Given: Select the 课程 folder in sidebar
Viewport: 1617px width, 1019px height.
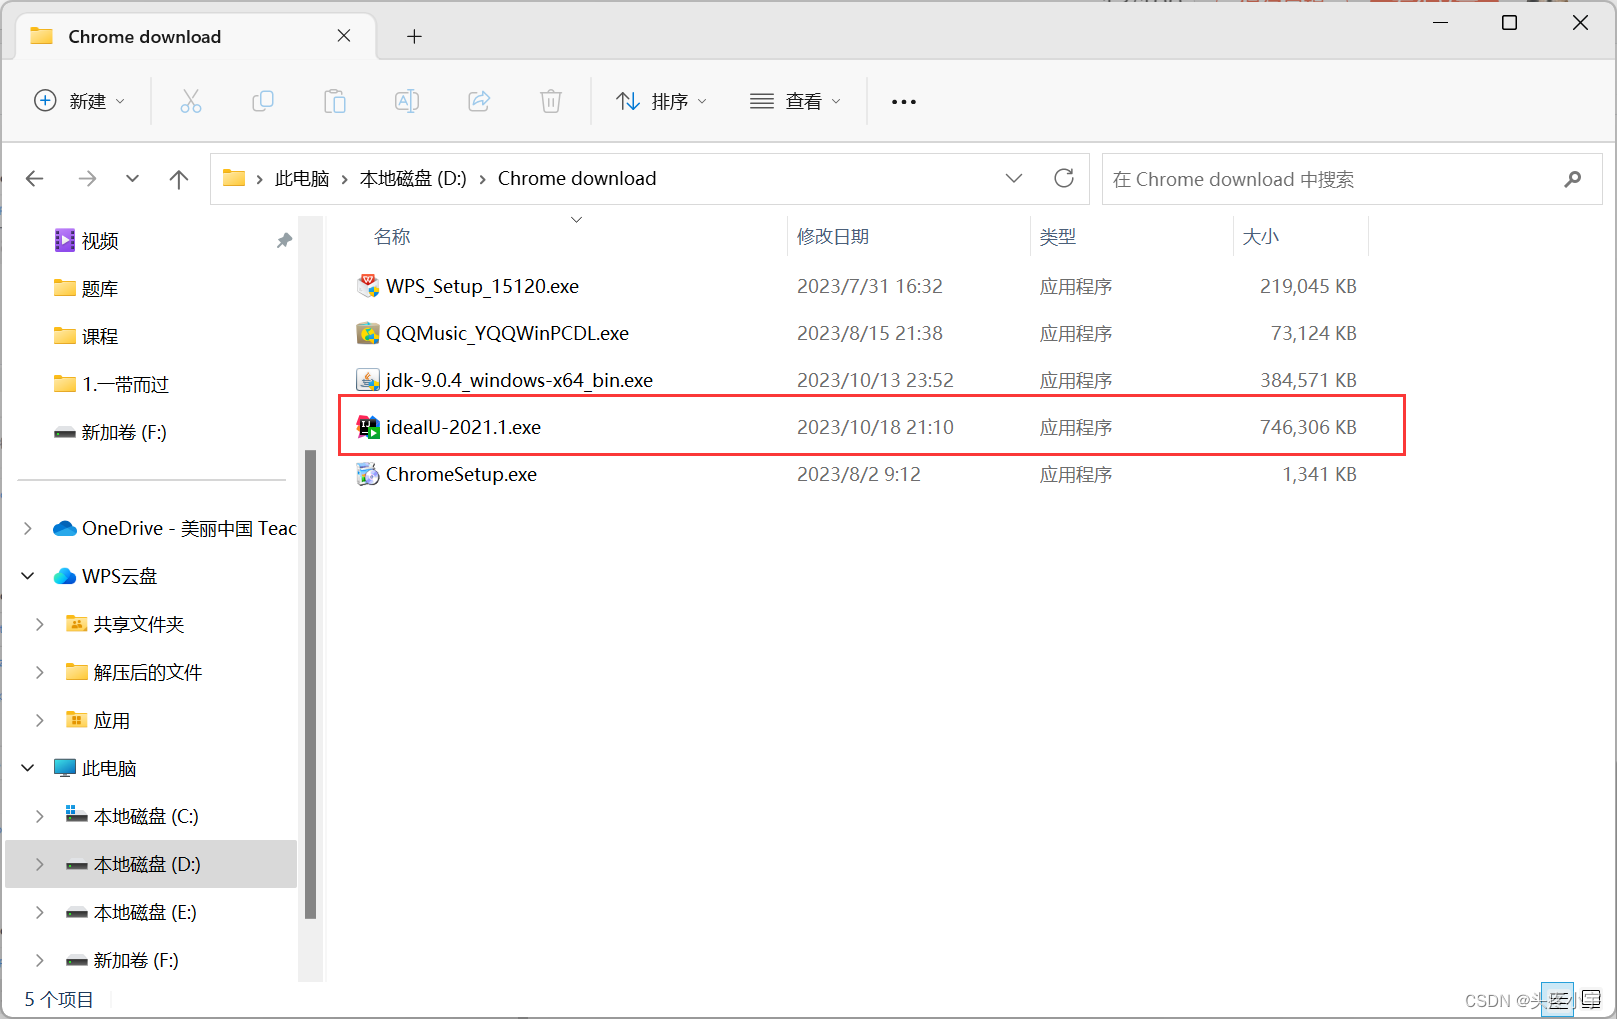Looking at the screenshot, I should tap(100, 337).
